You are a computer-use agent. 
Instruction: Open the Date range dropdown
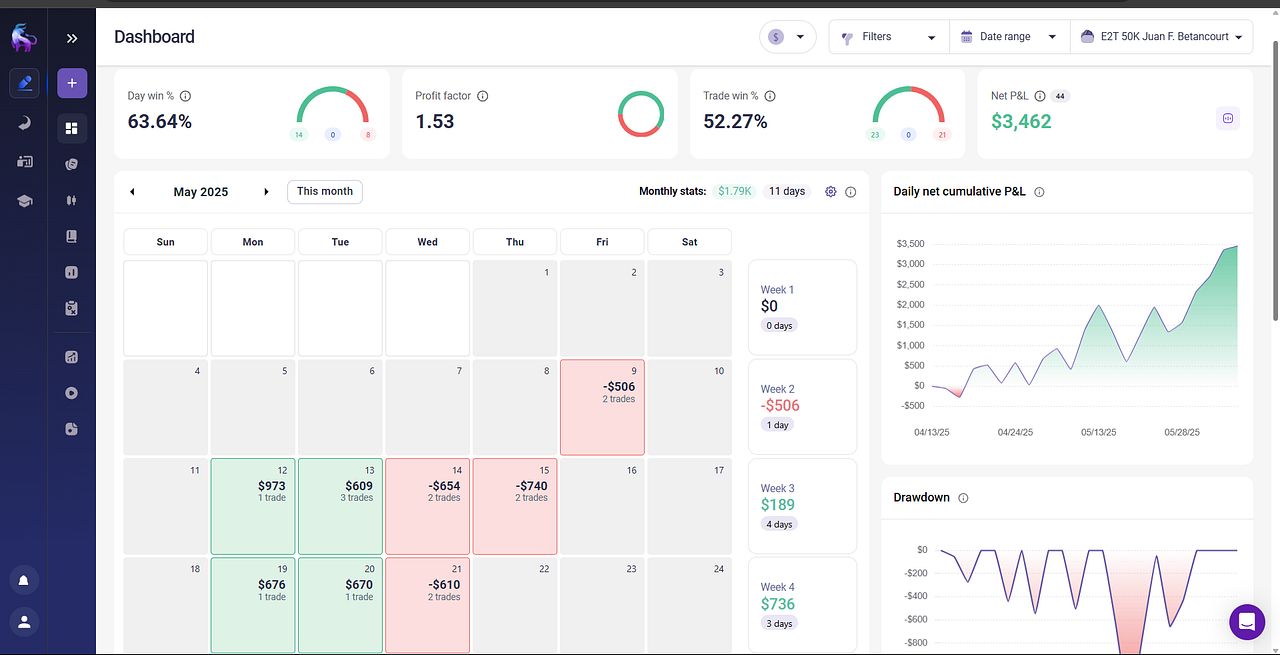[x=1003, y=36]
